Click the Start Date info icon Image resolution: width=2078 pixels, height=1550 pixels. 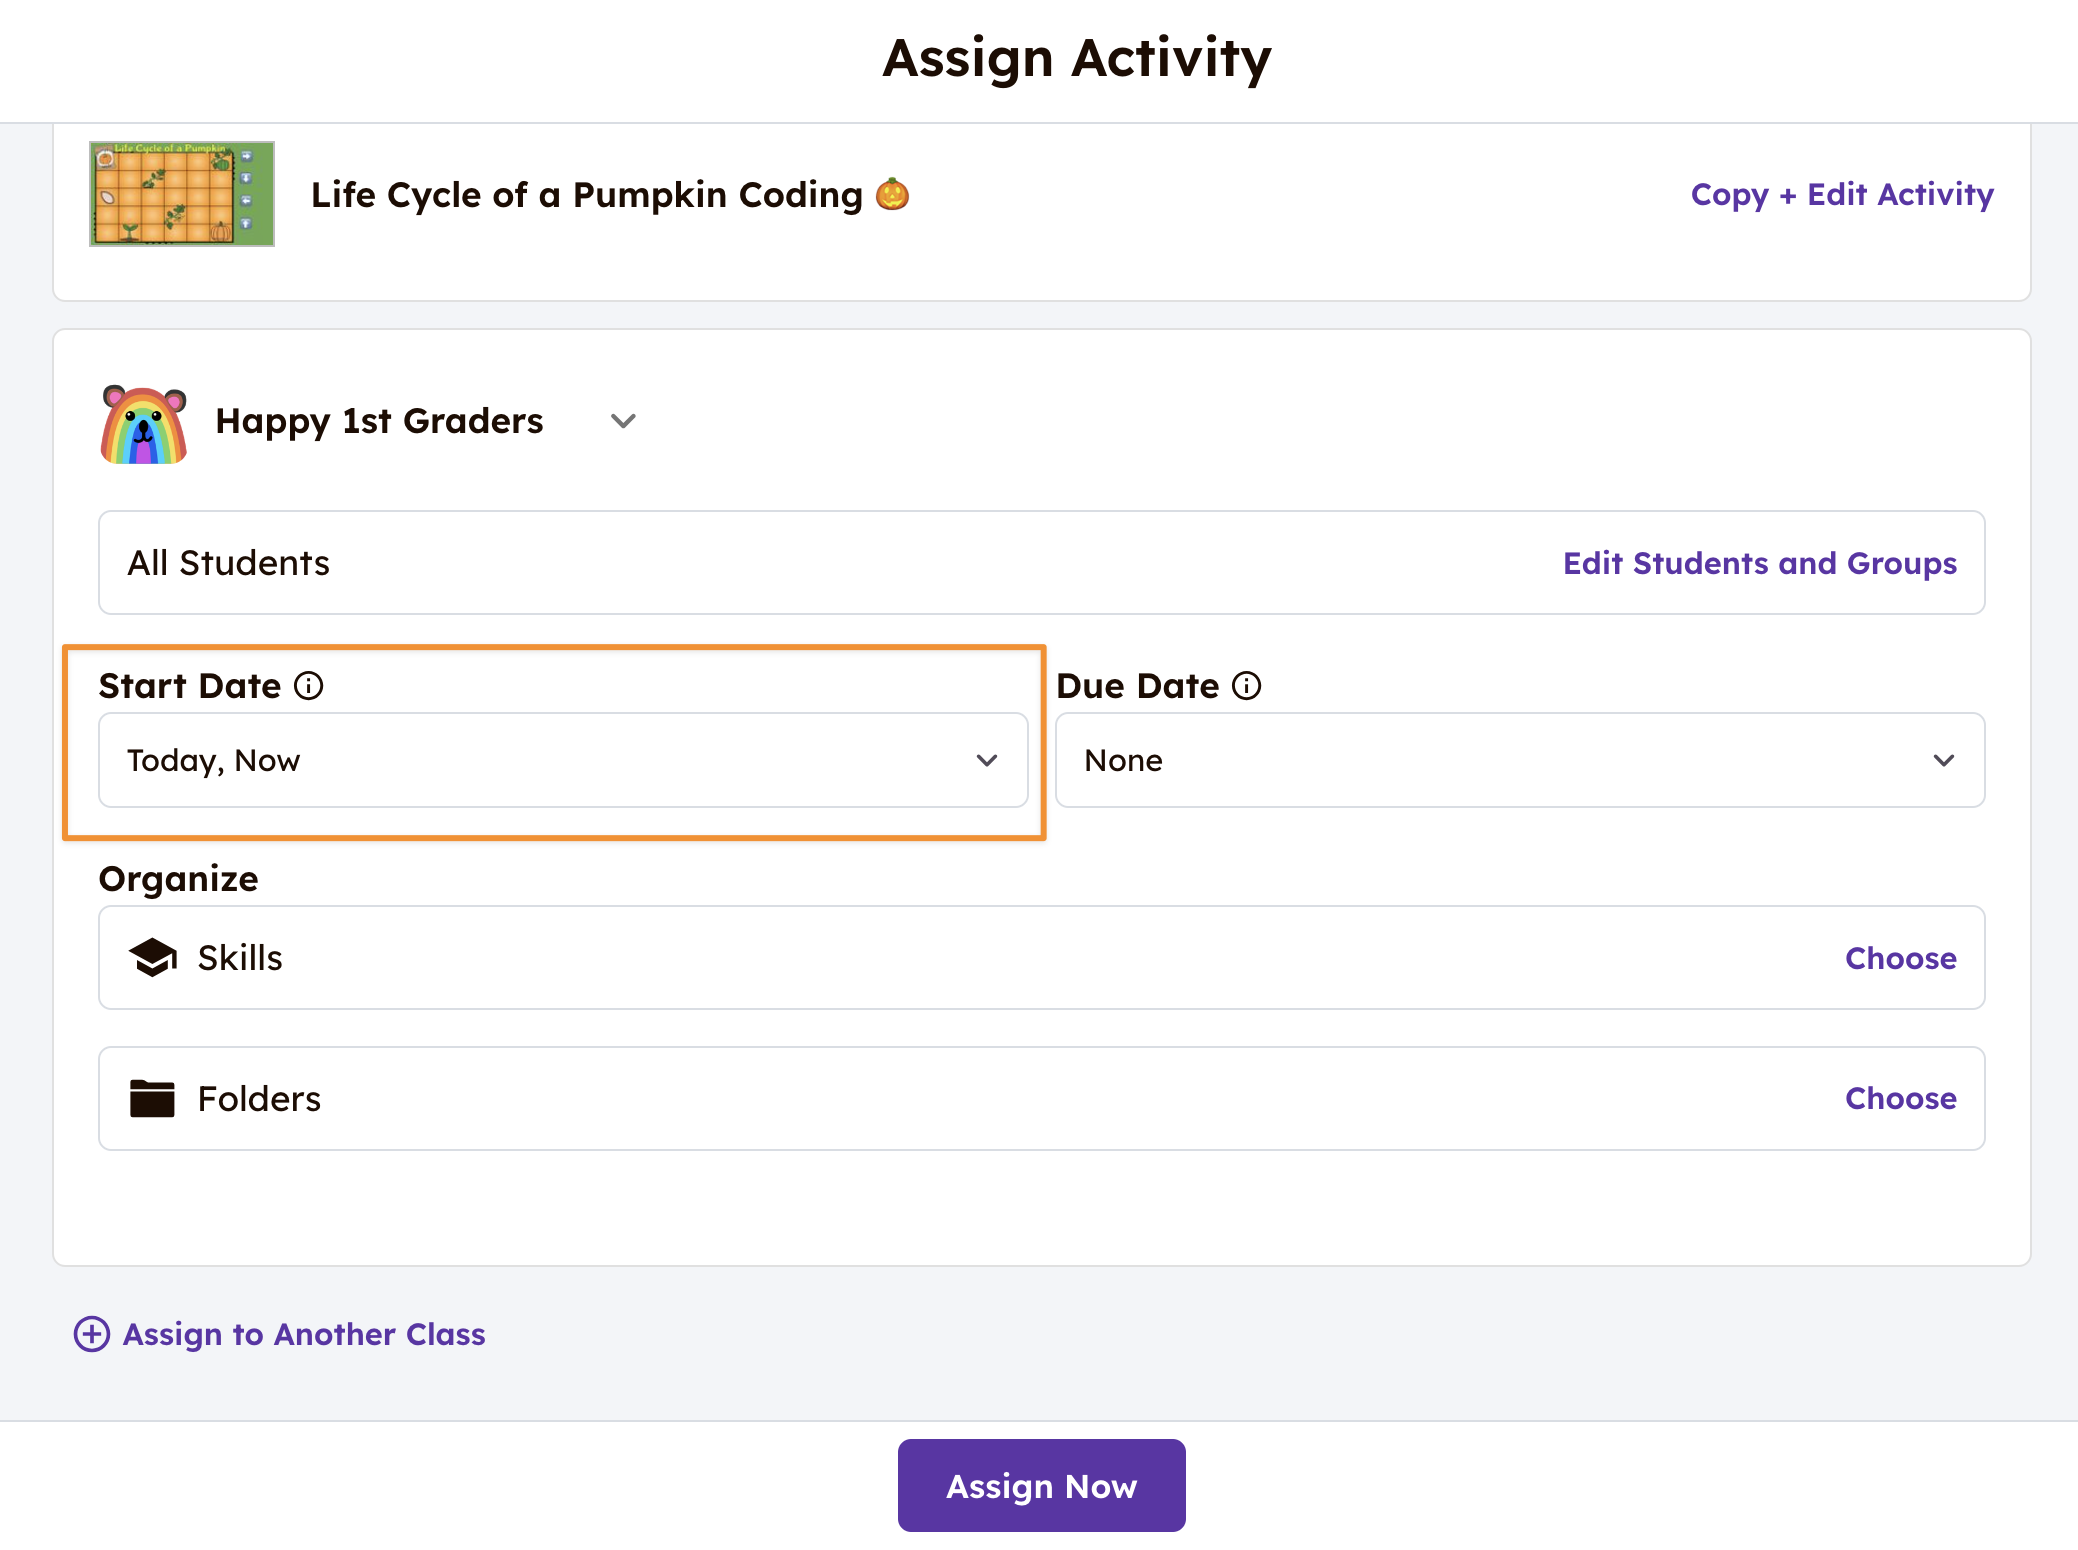(309, 686)
